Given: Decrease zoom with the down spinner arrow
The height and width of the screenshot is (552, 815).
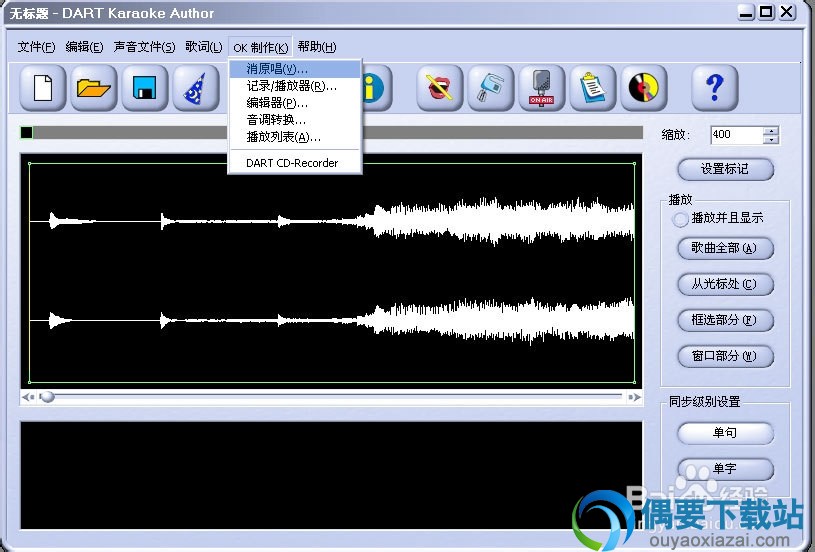Looking at the screenshot, I should click(x=771, y=140).
